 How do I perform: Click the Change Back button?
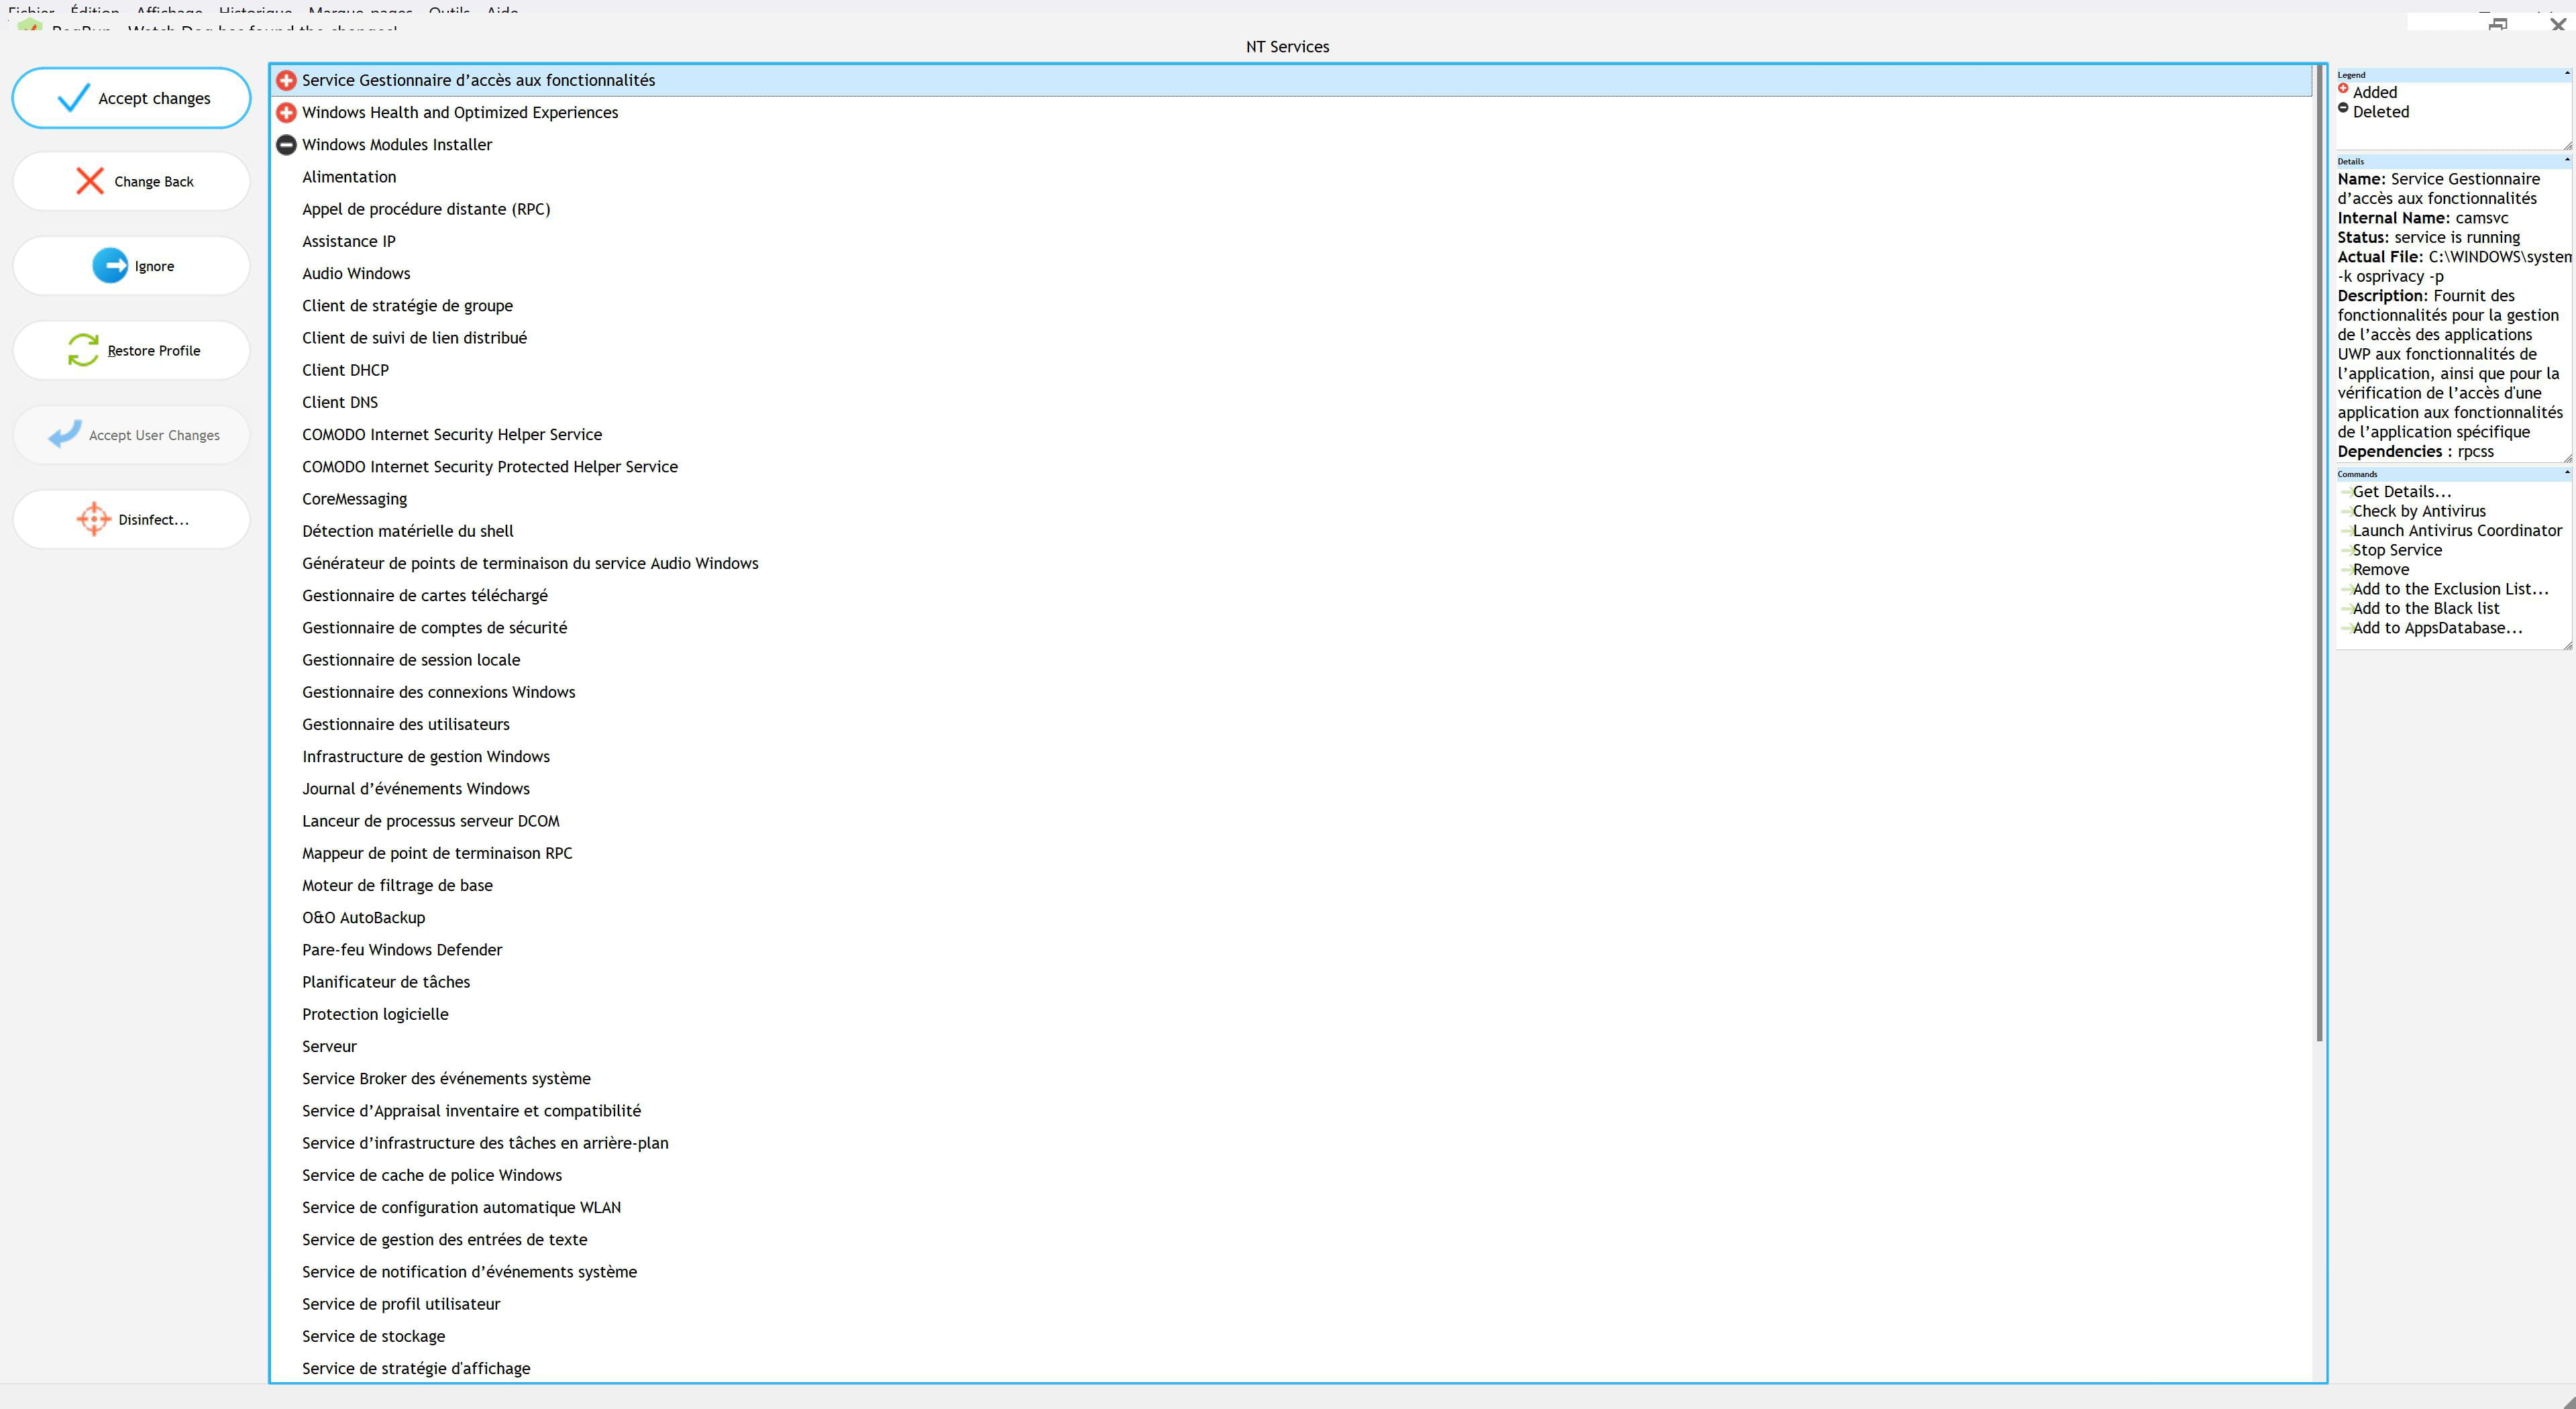pyautogui.click(x=131, y=181)
